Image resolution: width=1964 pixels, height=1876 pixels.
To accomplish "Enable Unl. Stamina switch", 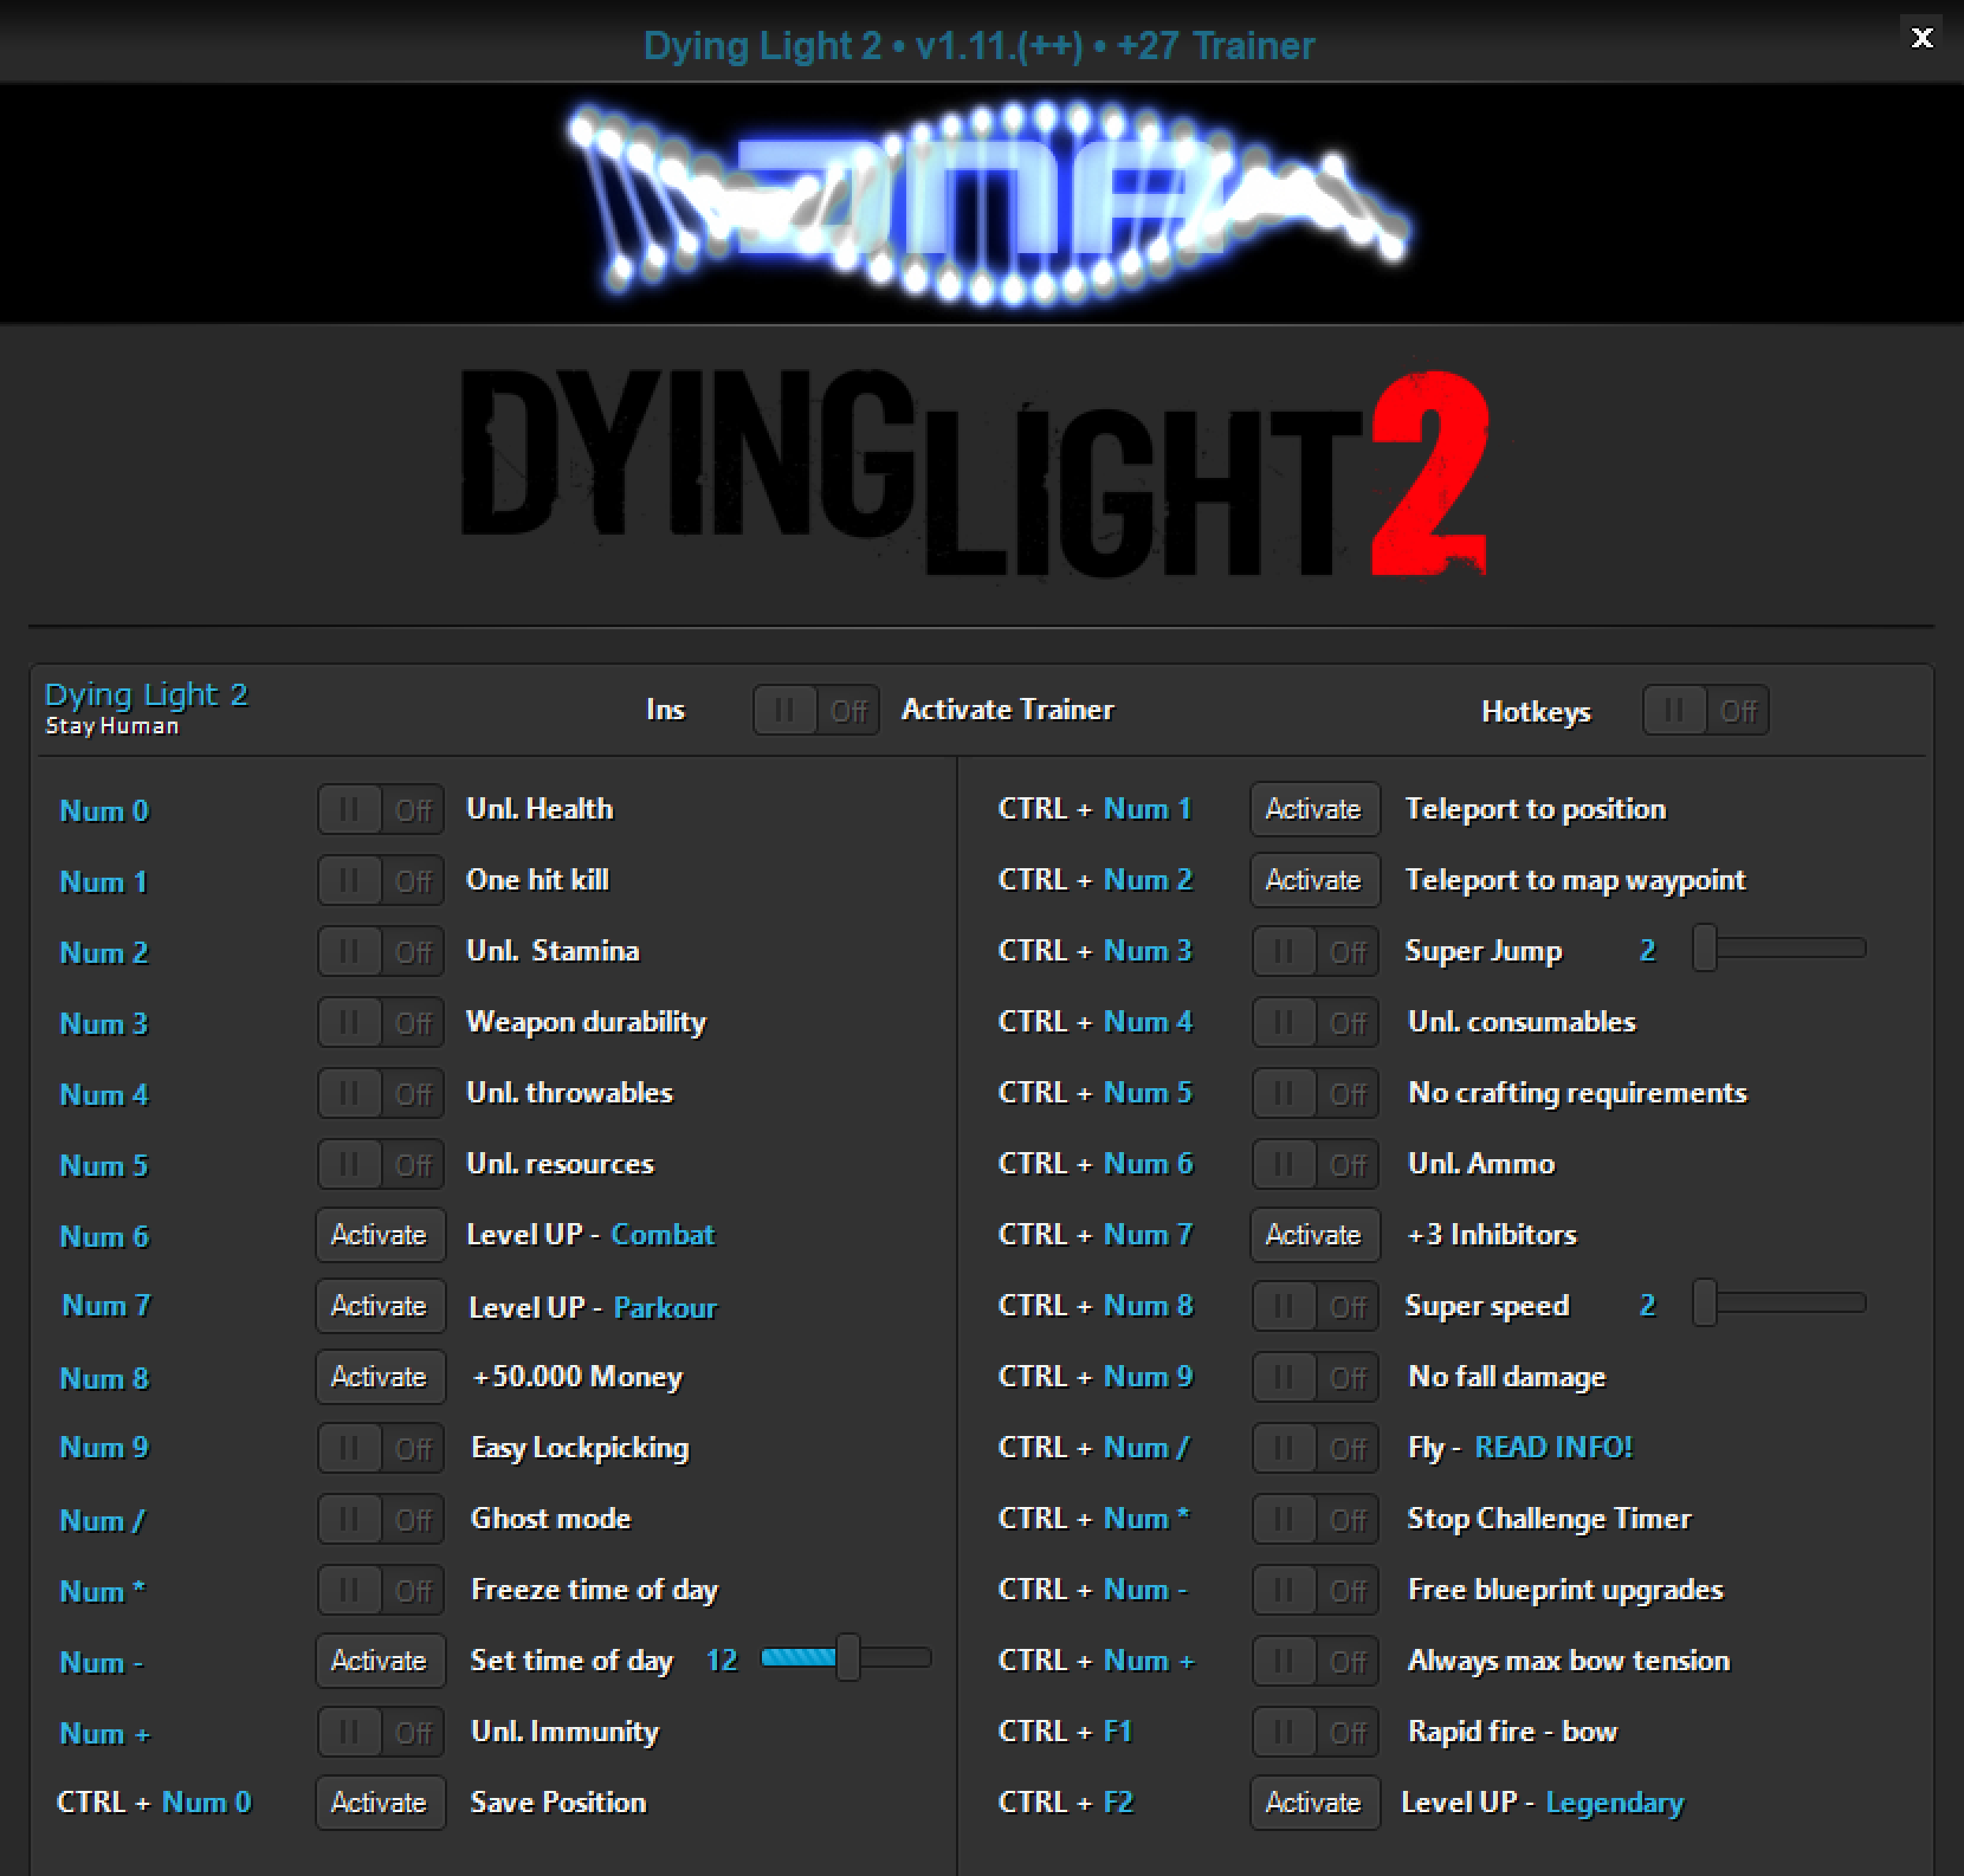I will coord(381,951).
